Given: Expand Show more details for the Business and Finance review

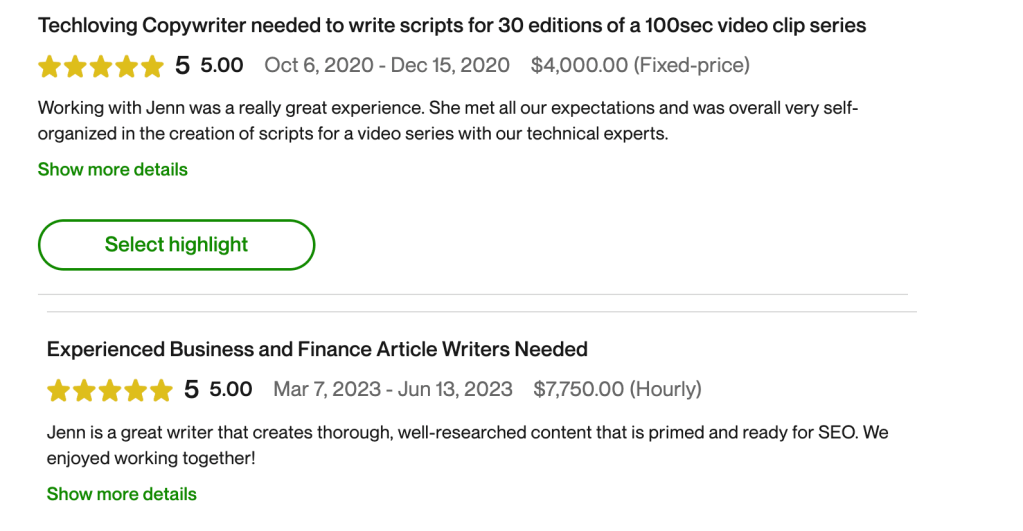Looking at the screenshot, I should pyautogui.click(x=121, y=494).
